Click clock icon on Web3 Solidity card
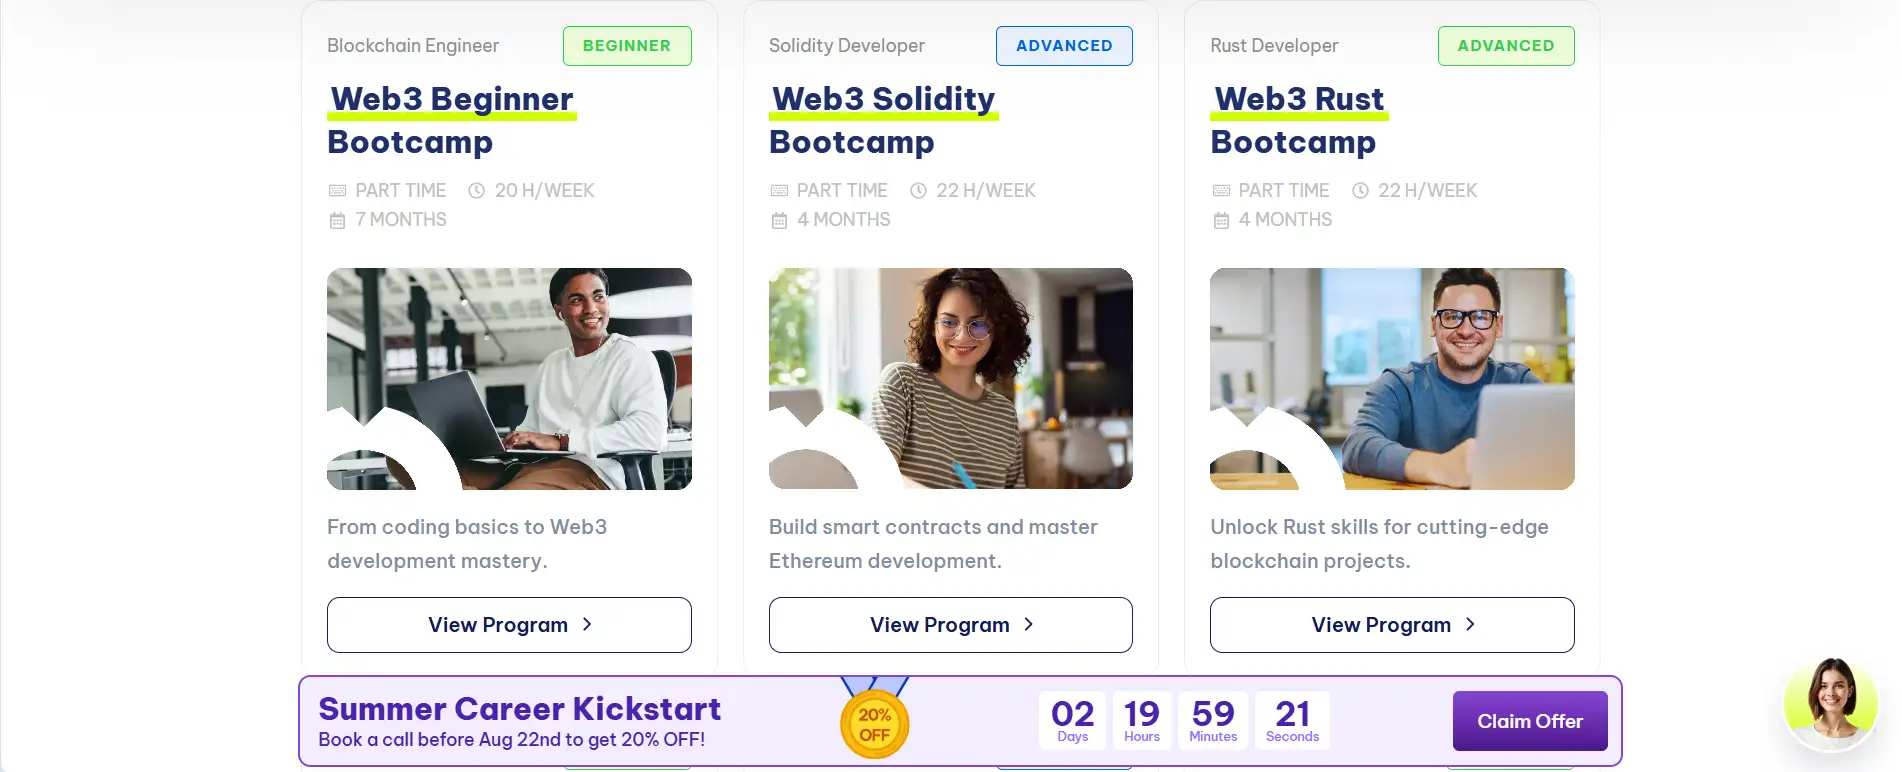The width and height of the screenshot is (1902, 772). point(918,191)
